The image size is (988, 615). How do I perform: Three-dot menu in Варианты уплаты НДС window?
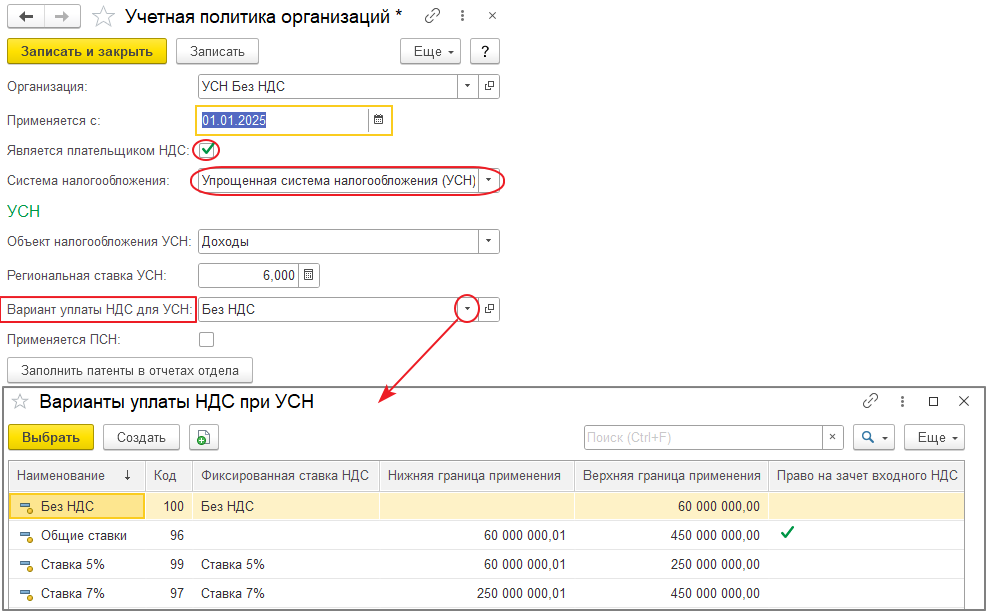coord(902,401)
